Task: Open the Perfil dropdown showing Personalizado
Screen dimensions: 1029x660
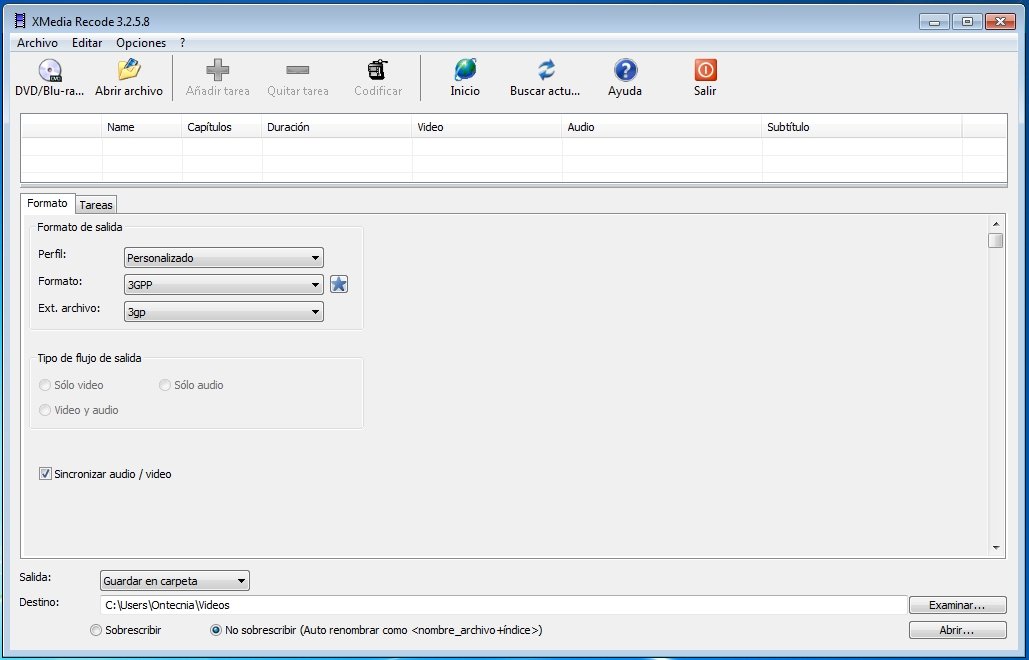Action: tap(224, 258)
